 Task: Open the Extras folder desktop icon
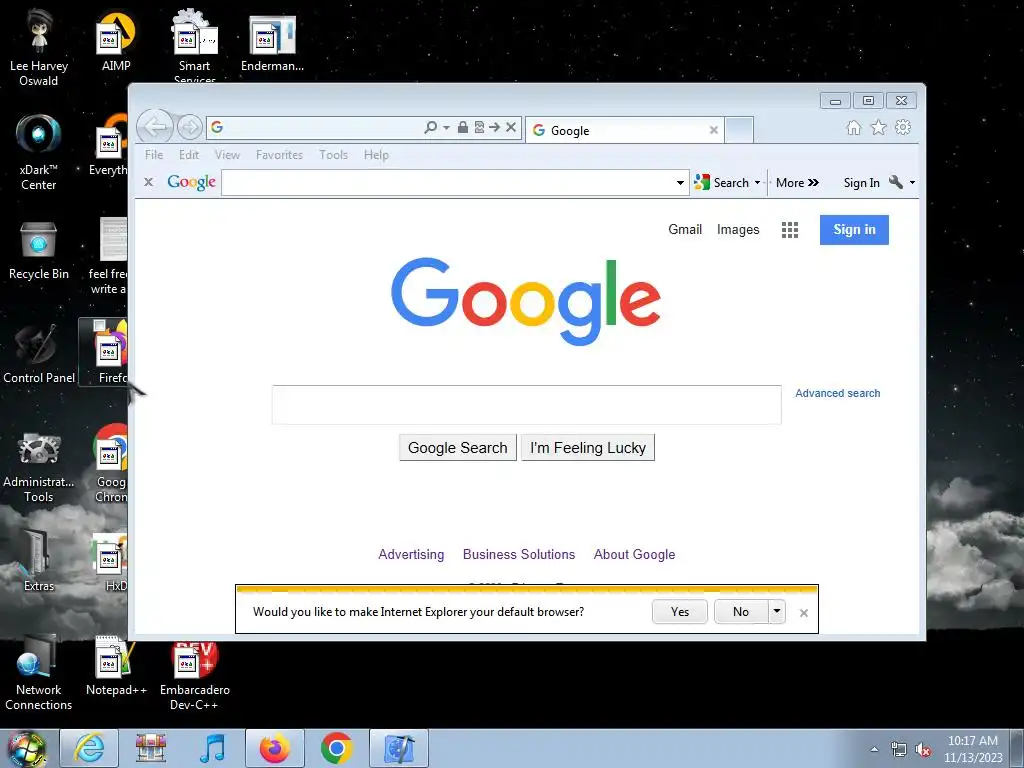click(39, 560)
